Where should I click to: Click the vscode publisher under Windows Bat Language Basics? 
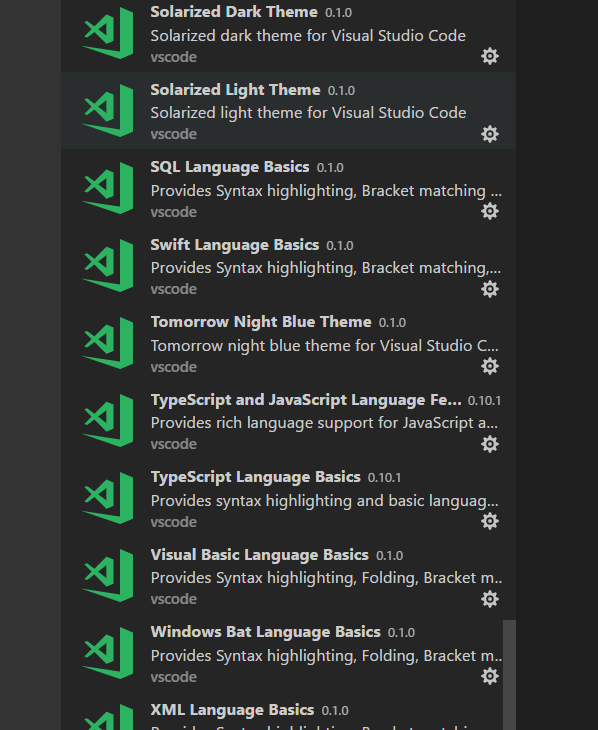173,677
